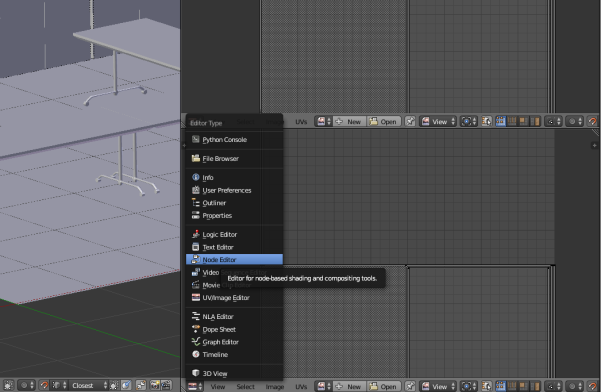Enable UV face select mode, lower header
The height and width of the screenshot is (392, 601).
(523, 386)
